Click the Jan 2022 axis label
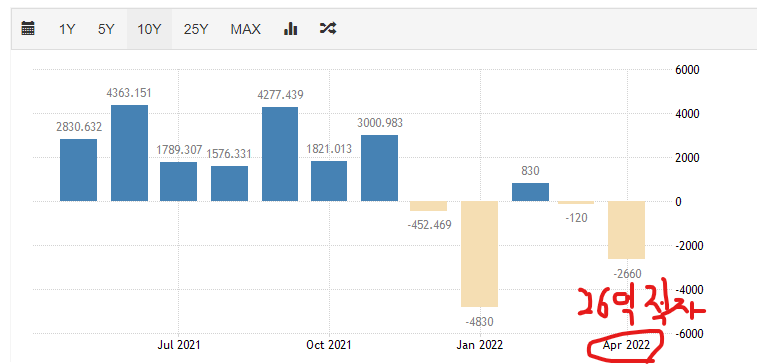Screen dimensions: 757x364 pyautogui.click(x=480, y=345)
